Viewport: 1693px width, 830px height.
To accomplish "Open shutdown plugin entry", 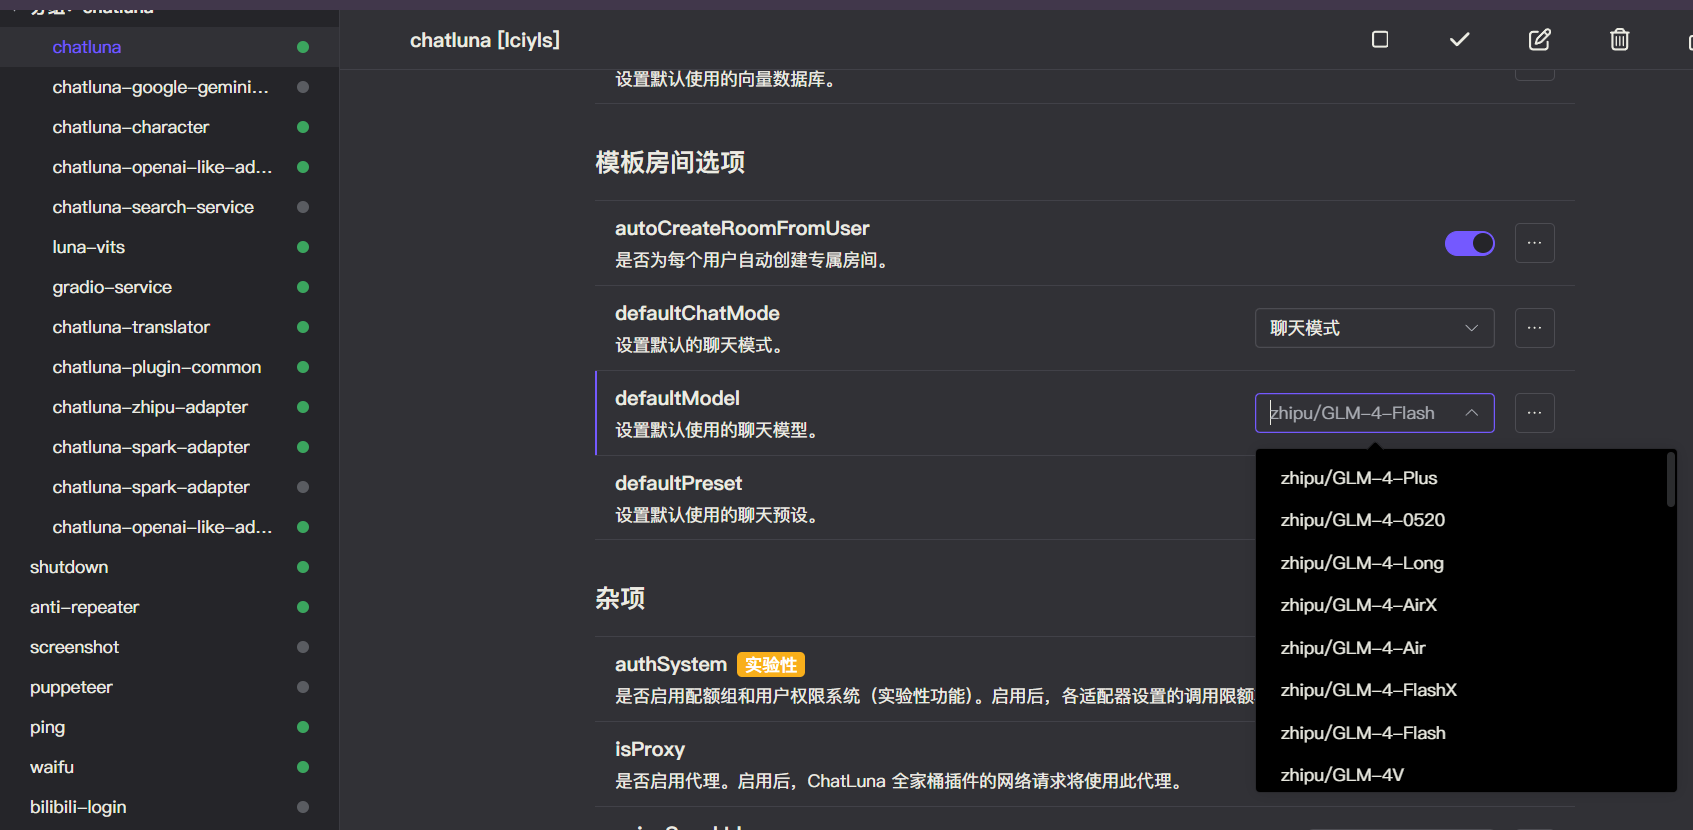I will 169,567.
